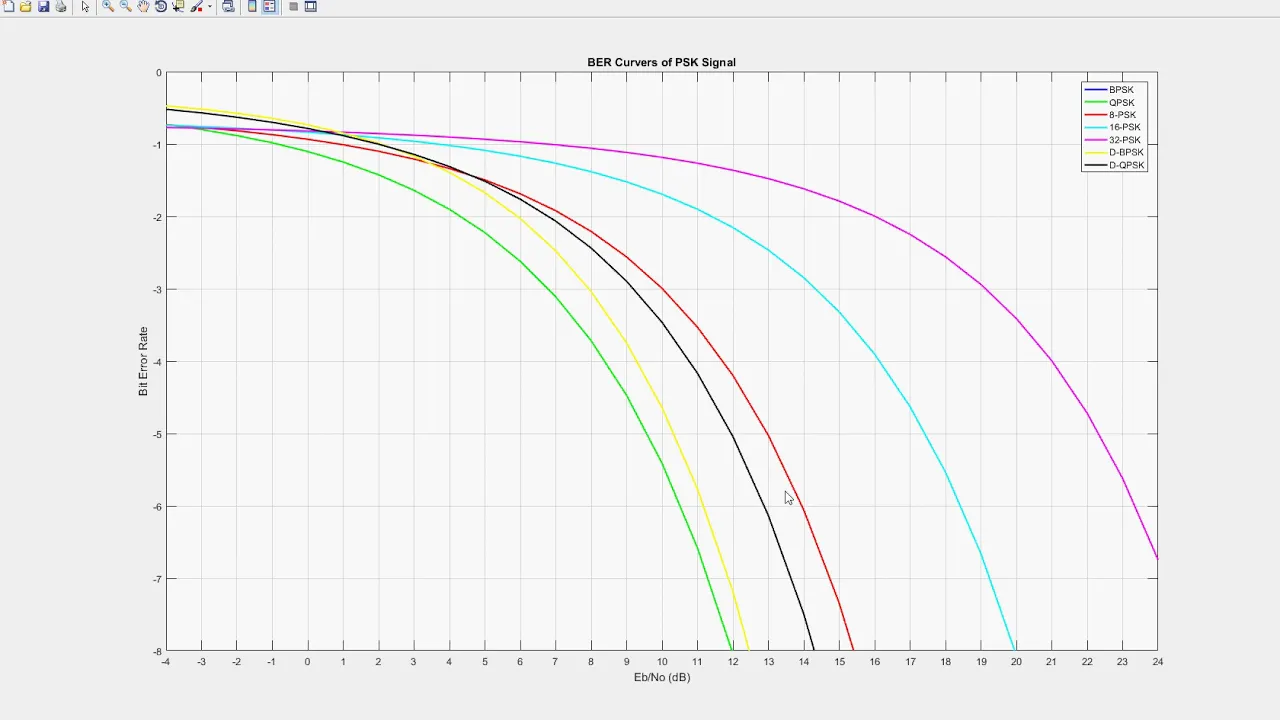Image resolution: width=1280 pixels, height=720 pixels.
Task: Select the Zoom Out magnifier tool
Action: [126, 6]
